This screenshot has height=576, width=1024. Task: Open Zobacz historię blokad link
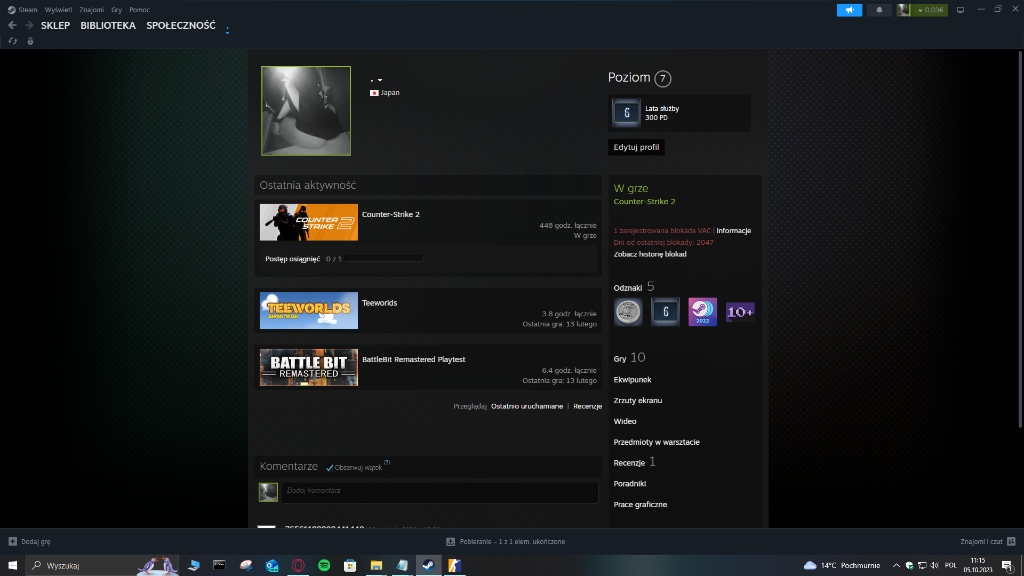point(649,254)
